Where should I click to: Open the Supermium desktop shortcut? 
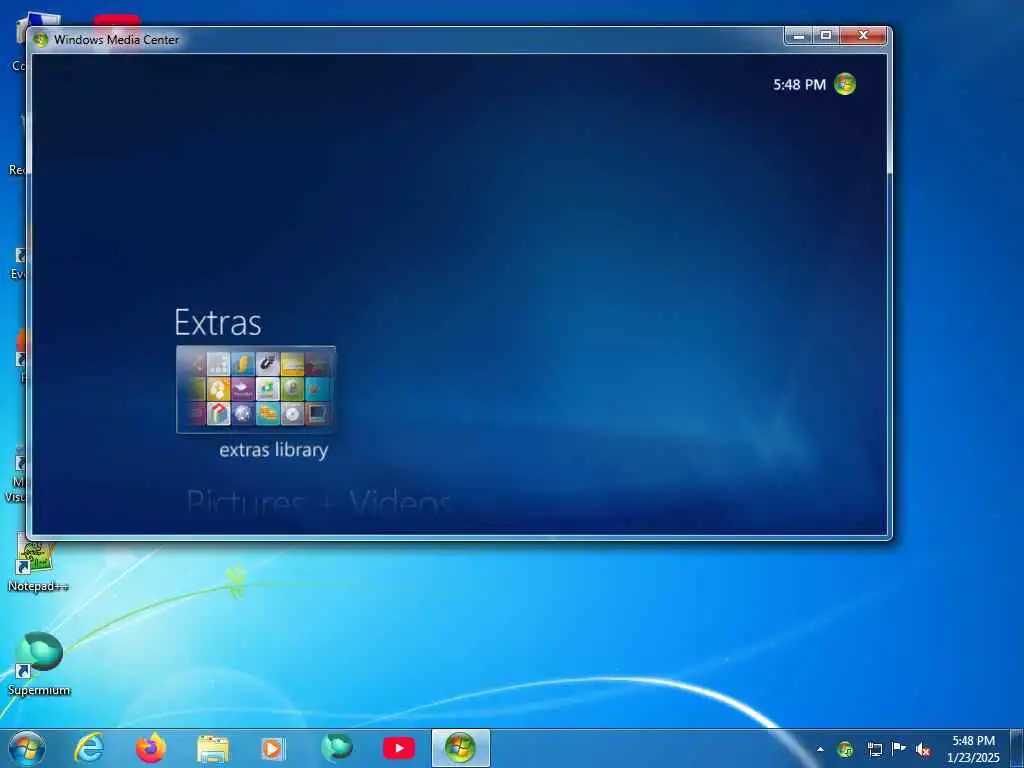click(x=39, y=664)
